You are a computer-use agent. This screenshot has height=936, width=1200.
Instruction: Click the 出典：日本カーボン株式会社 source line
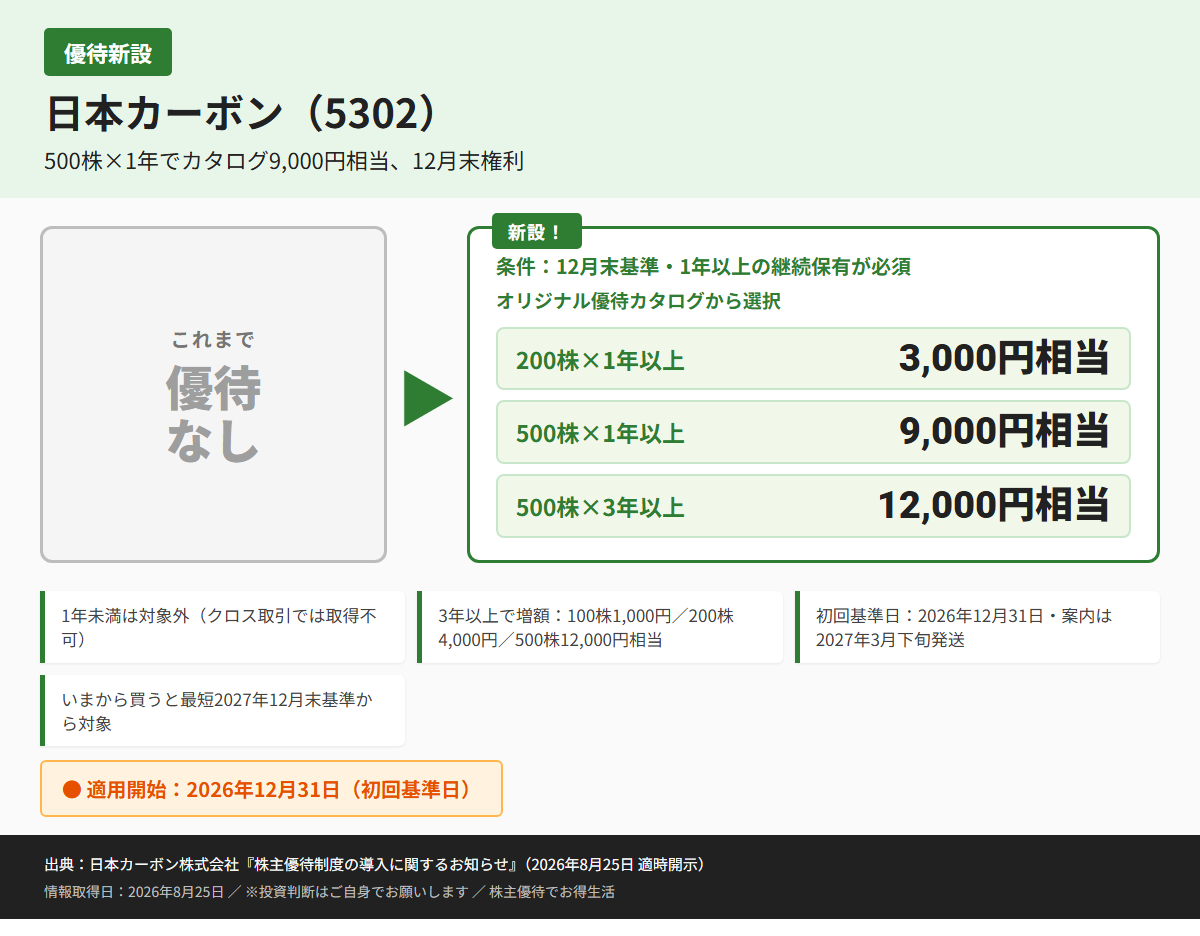[375, 864]
